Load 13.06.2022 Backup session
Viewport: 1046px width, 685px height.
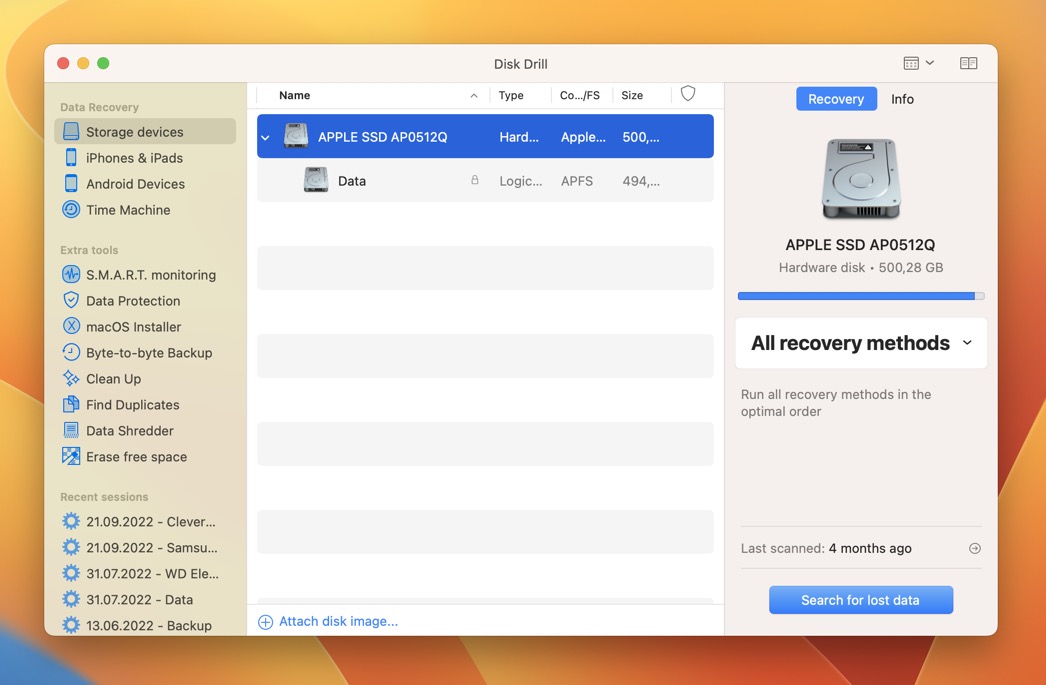click(148, 626)
